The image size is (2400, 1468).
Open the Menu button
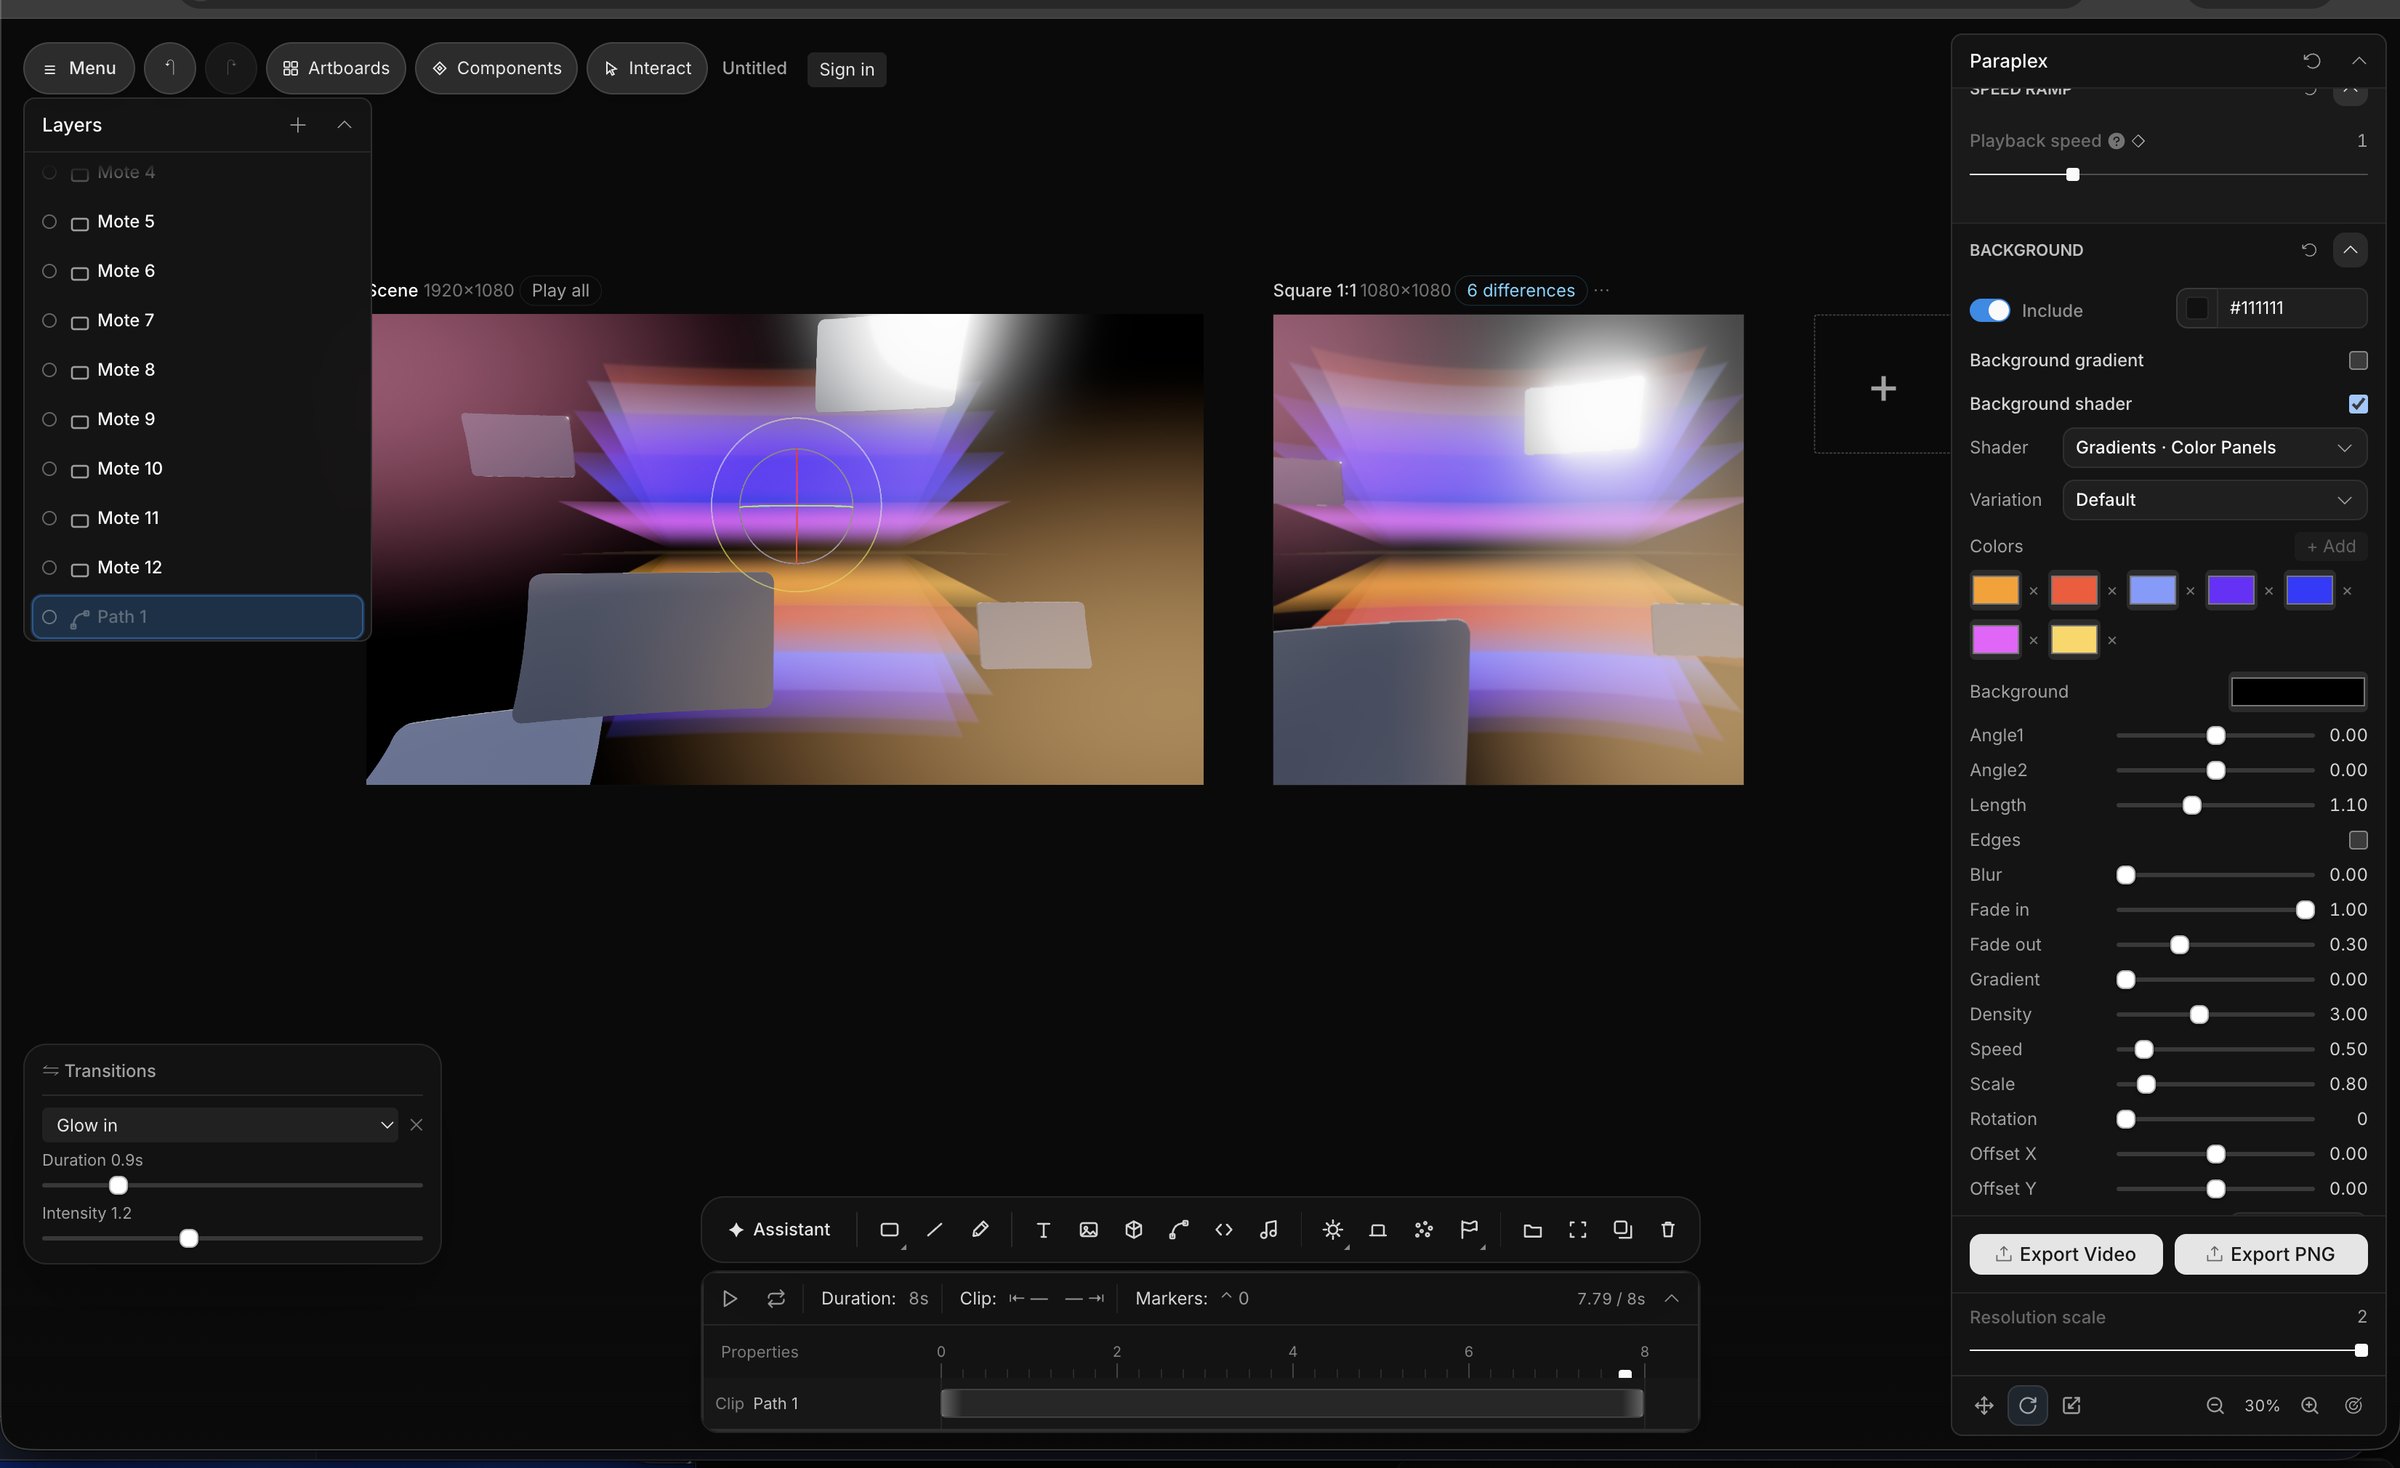(79, 68)
